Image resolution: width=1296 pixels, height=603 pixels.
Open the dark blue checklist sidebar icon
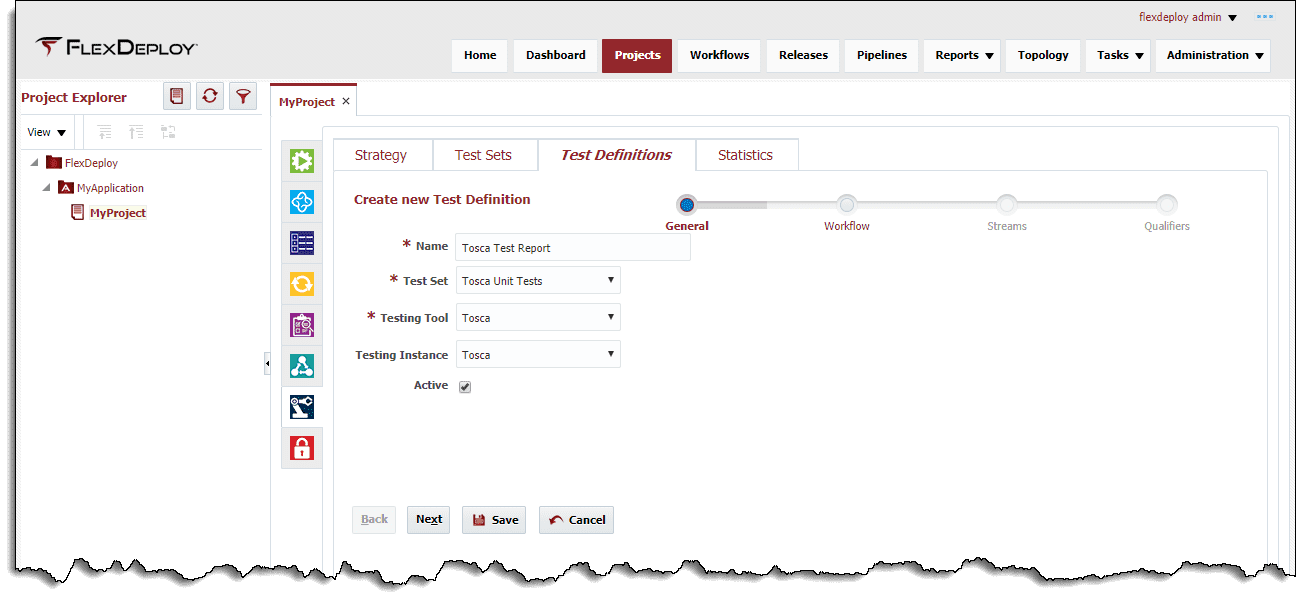(x=302, y=243)
